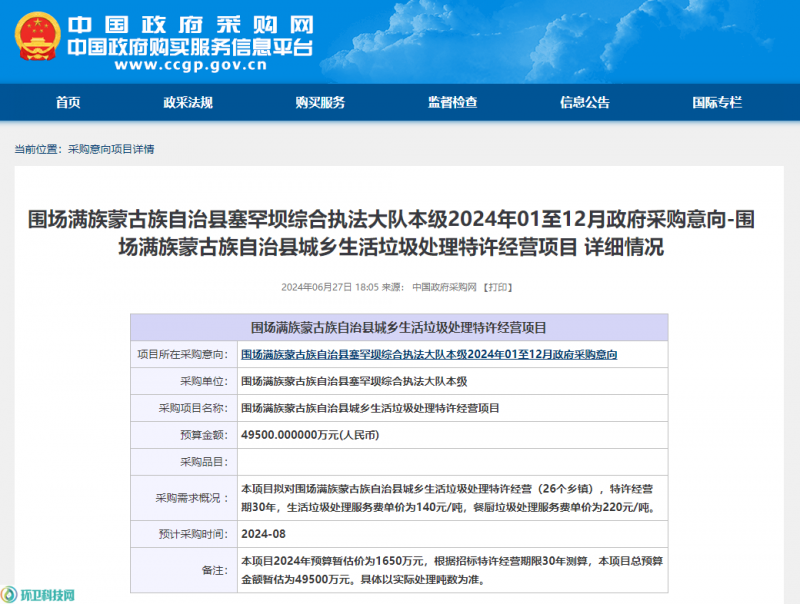The image size is (800, 604).
Task: Click the 2024-08 estimated purchase time cell
Action: 262,533
